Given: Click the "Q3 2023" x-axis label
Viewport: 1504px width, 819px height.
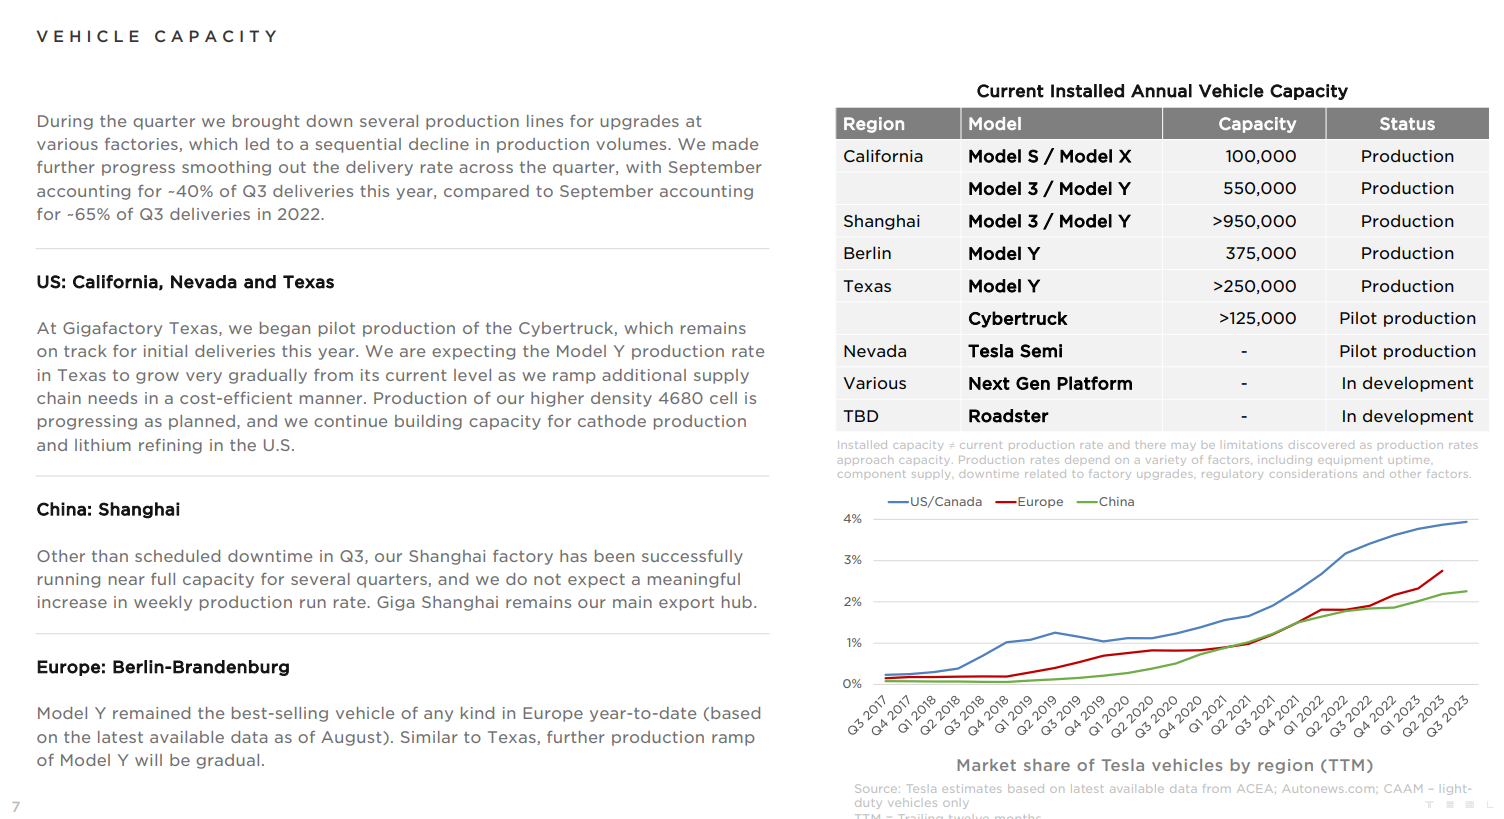Looking at the screenshot, I should pyautogui.click(x=1447, y=716).
